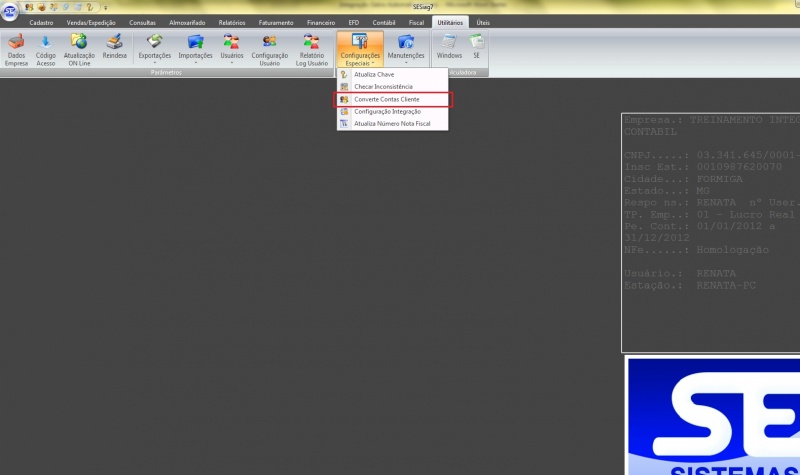Run Atualização ON Line
Viewport: 800px width, 475px height.
(79, 48)
